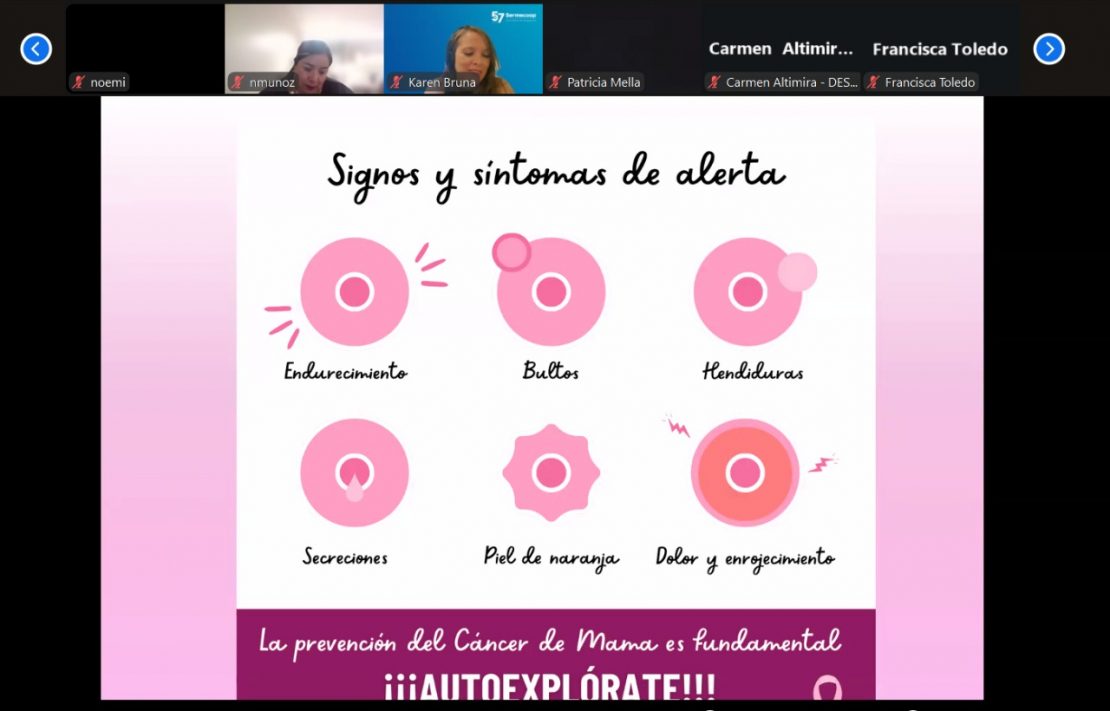Click the next participants arrow button
Screen dimensions: 1110x711
(x=1048, y=48)
